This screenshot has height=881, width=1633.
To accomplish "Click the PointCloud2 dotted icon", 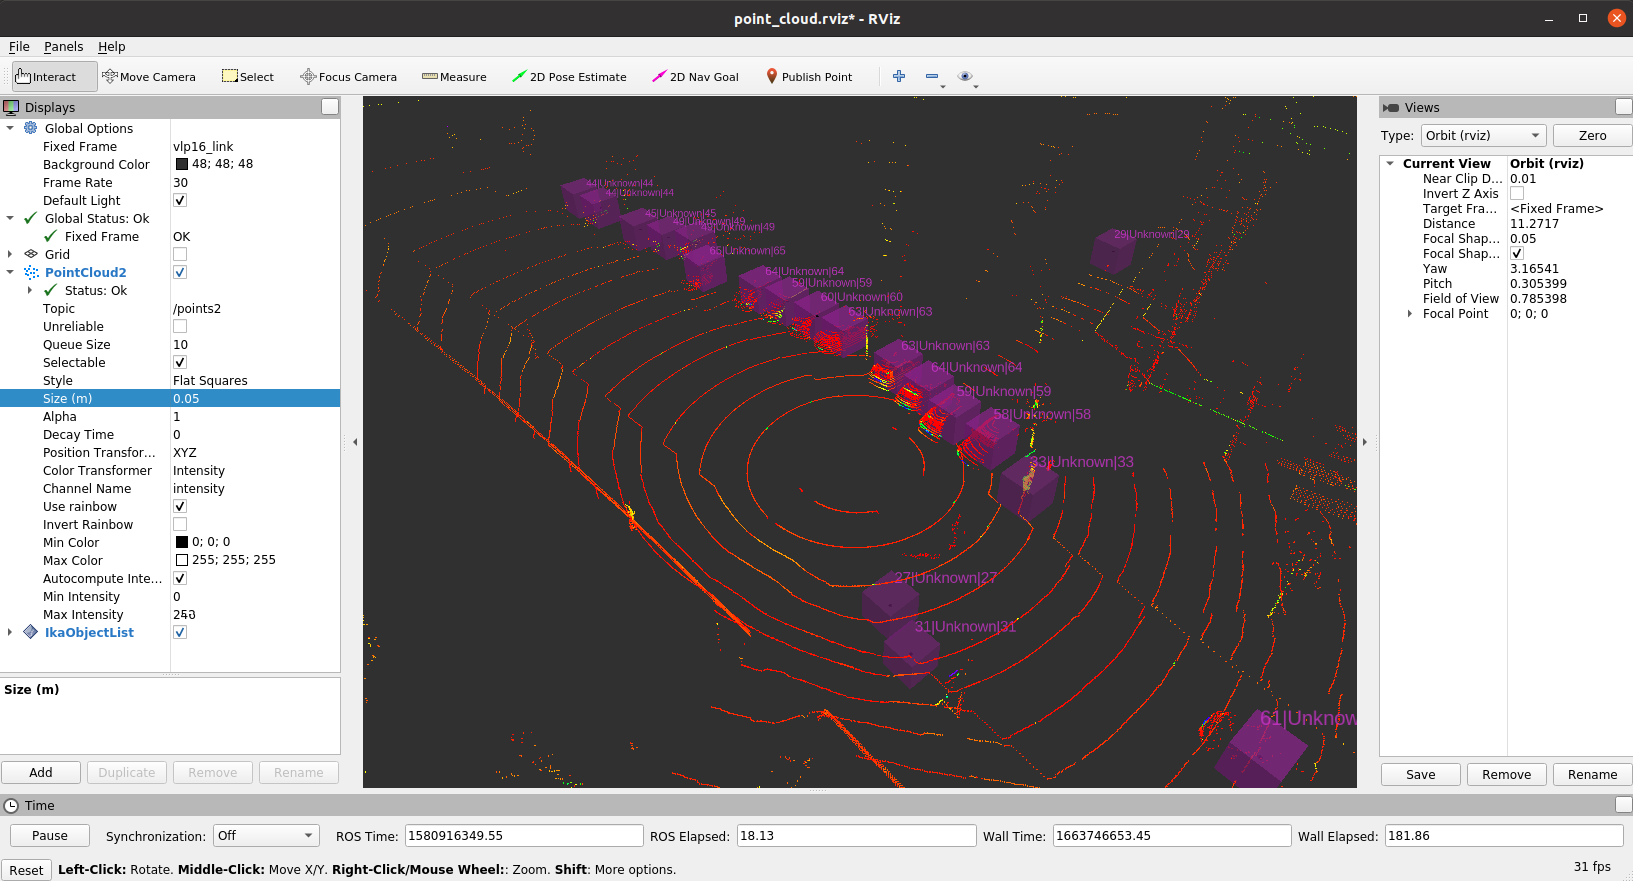I will 31,272.
